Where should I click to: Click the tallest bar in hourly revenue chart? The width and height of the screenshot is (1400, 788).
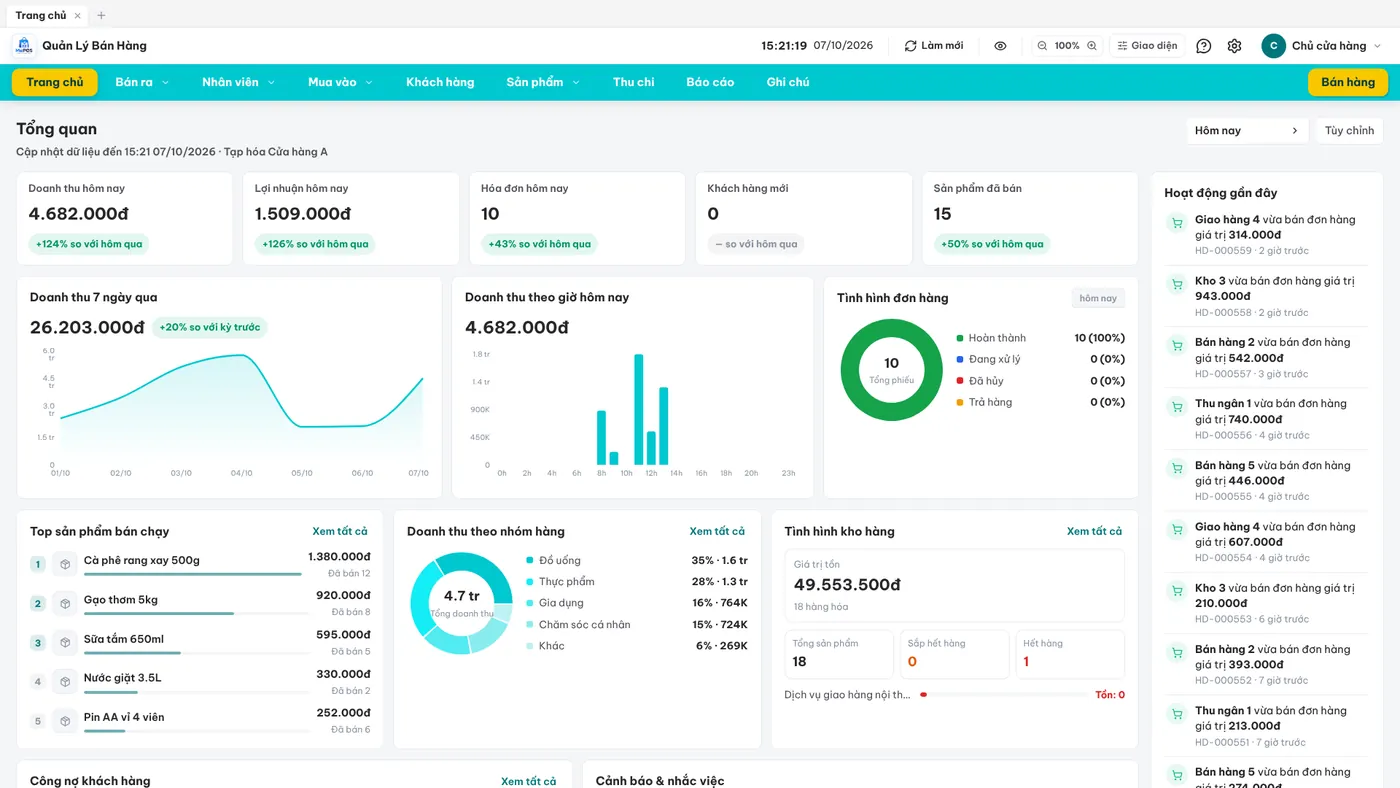(638, 409)
